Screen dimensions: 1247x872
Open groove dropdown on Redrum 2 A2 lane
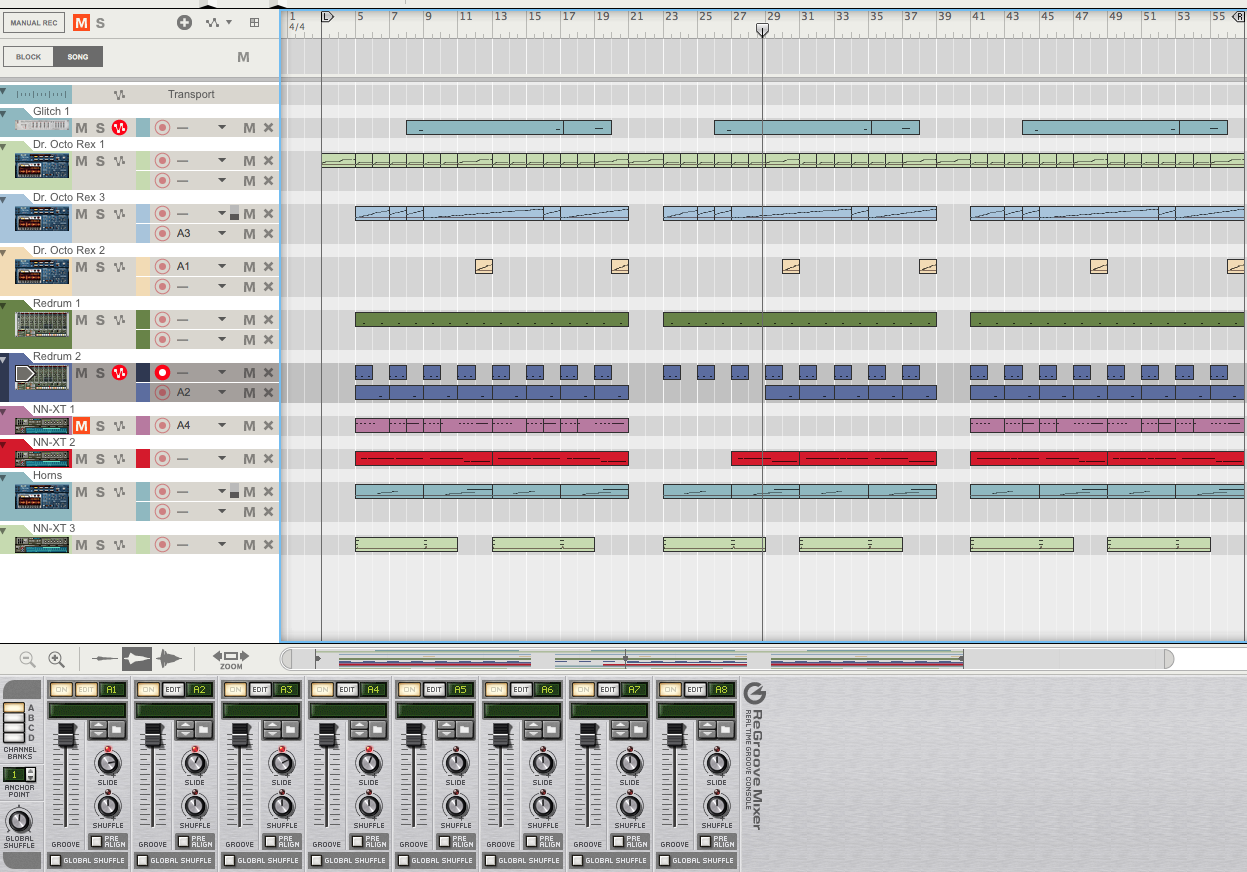(x=222, y=392)
